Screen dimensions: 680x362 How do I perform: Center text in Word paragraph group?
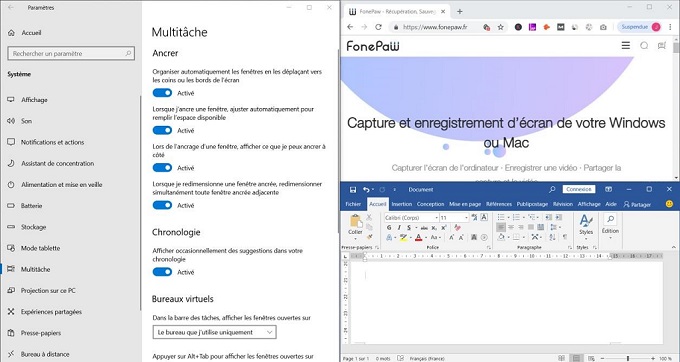(511, 227)
